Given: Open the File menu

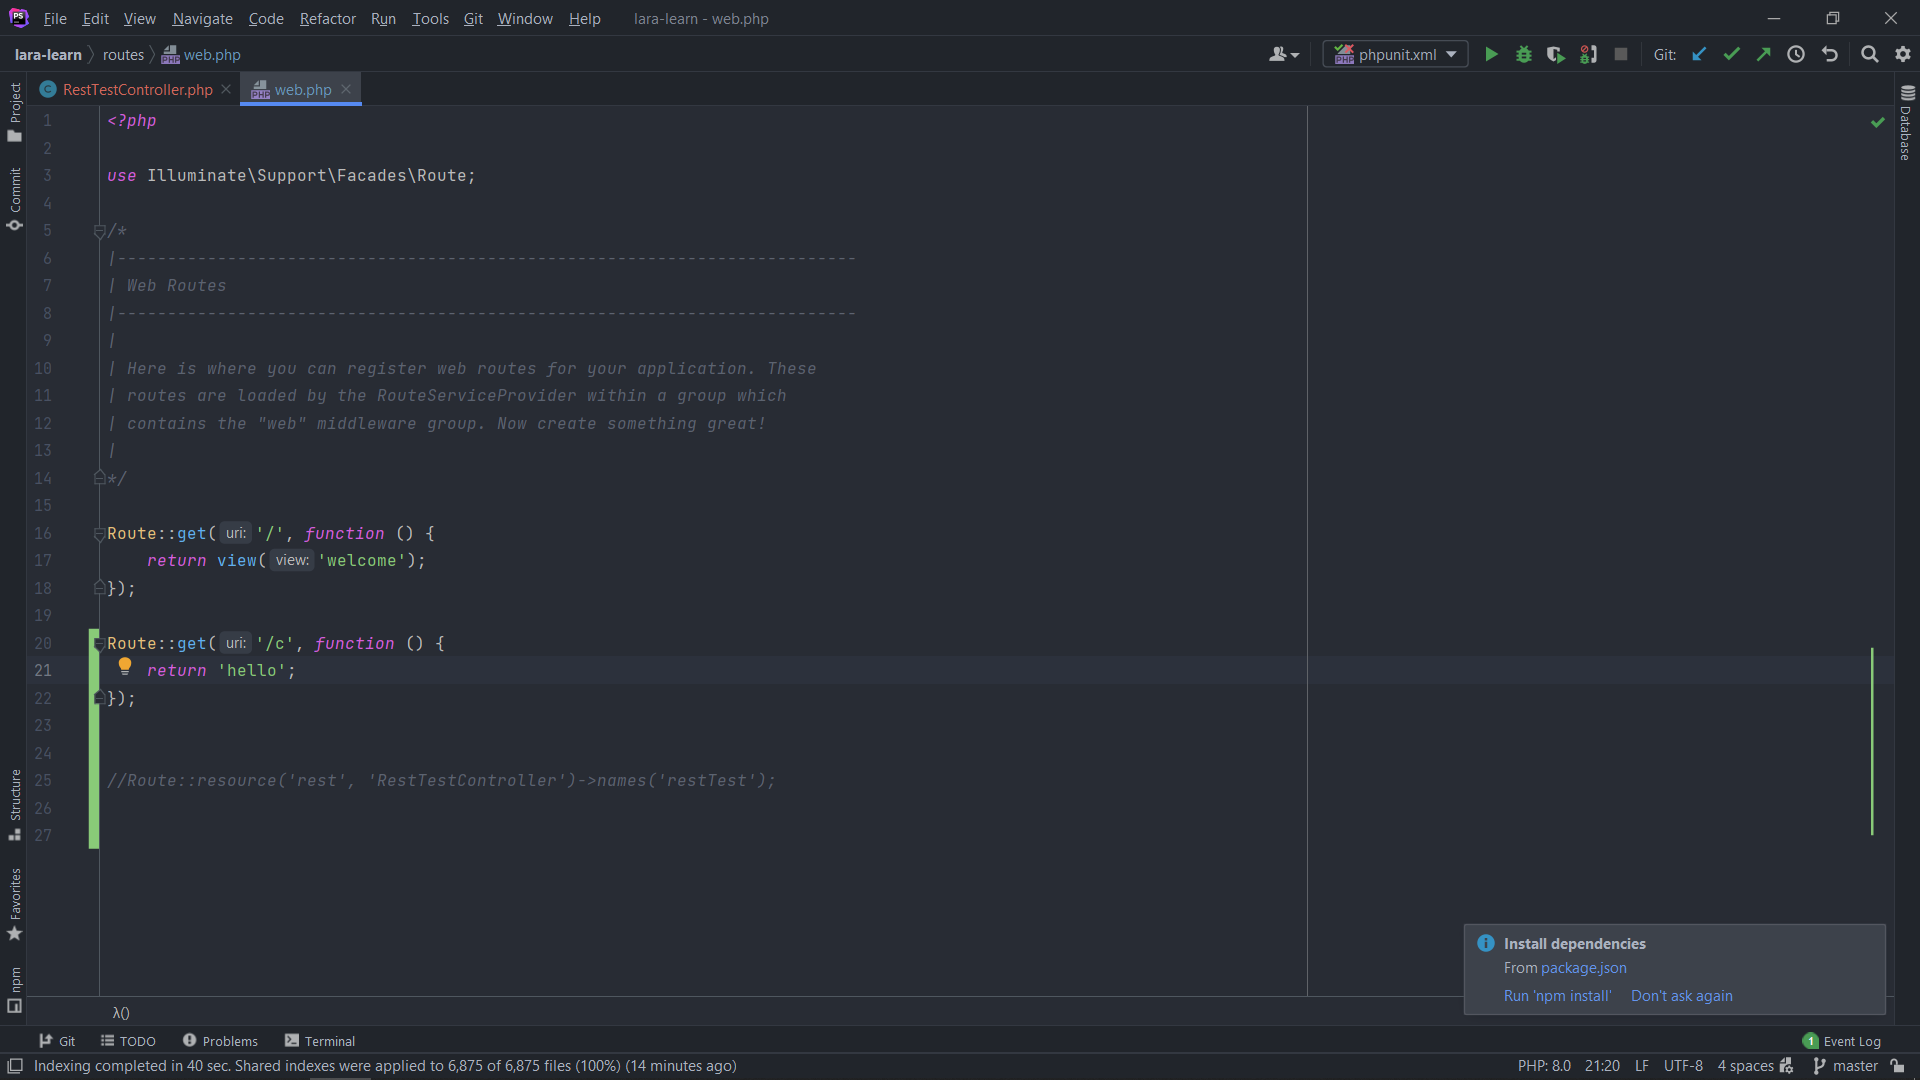Looking at the screenshot, I should (x=55, y=18).
